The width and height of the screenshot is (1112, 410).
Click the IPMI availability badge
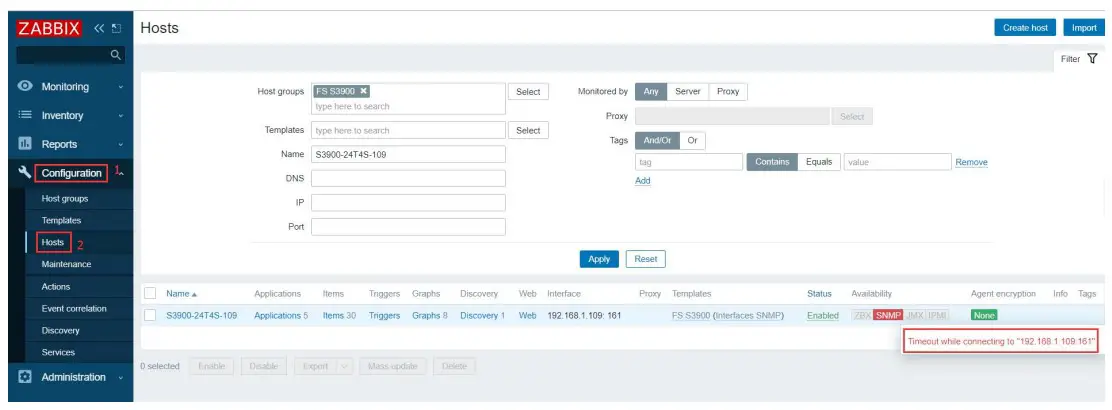click(938, 316)
